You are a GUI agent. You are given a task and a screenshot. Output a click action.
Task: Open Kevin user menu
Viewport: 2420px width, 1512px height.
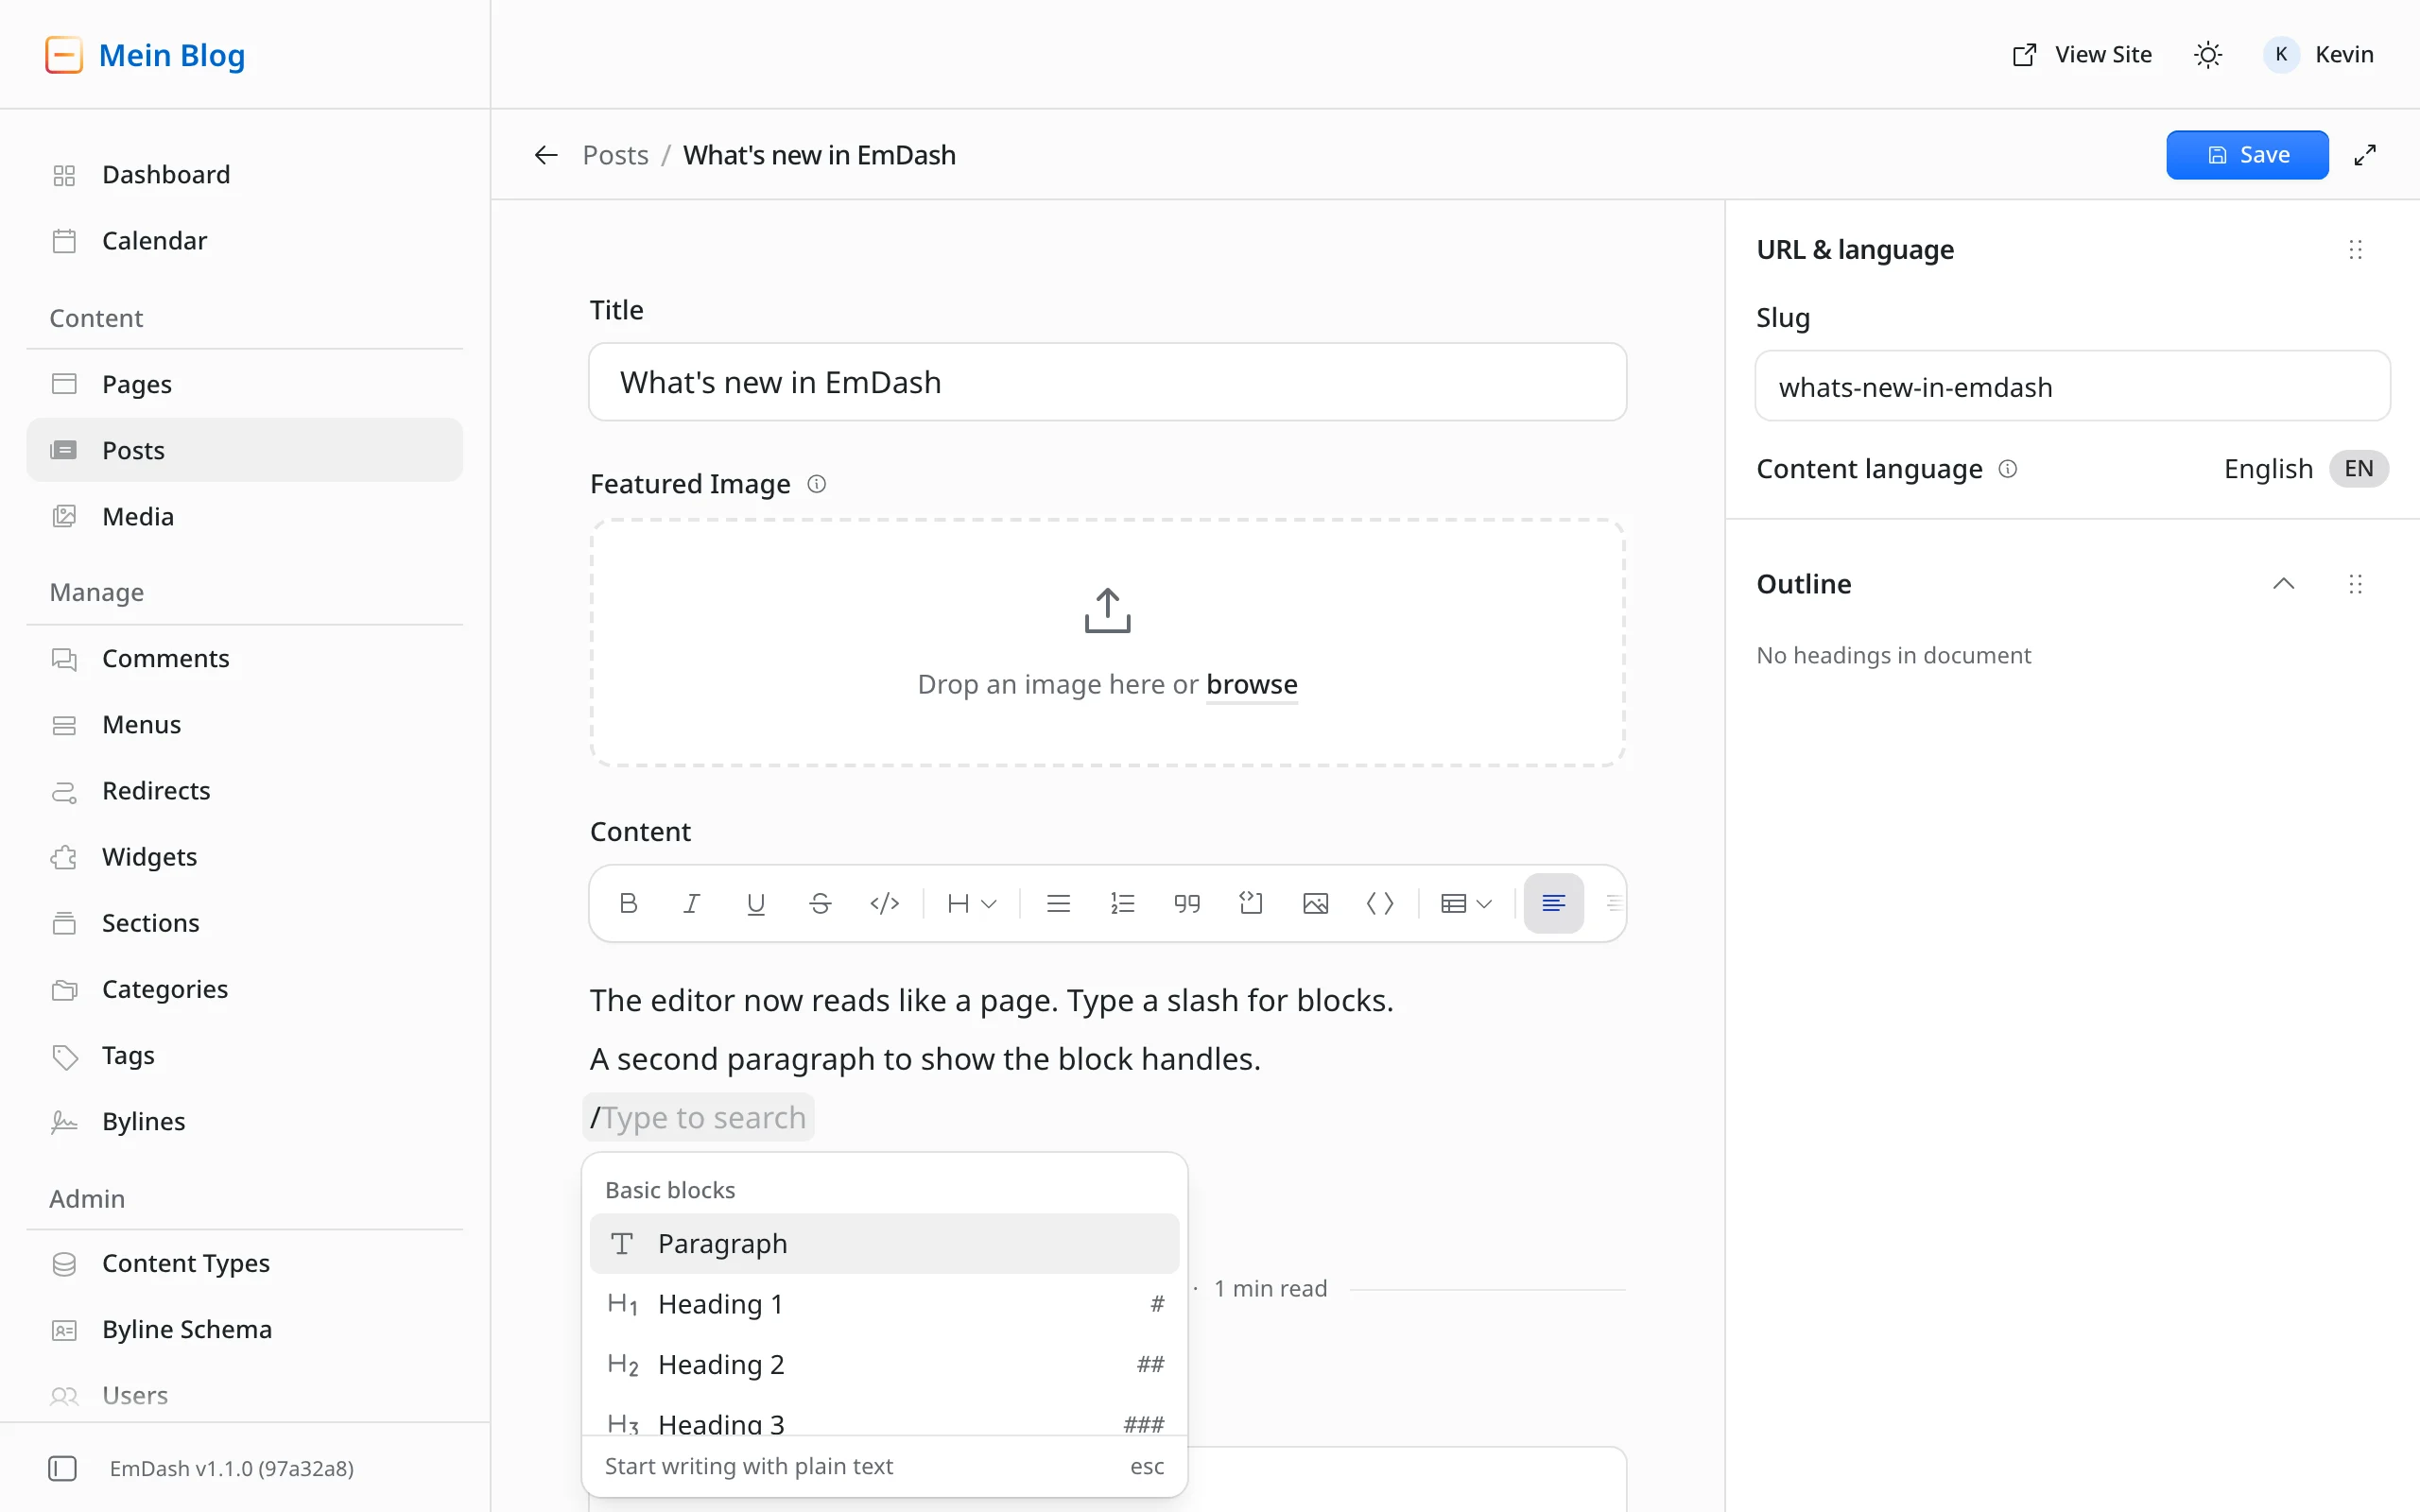click(x=2318, y=54)
